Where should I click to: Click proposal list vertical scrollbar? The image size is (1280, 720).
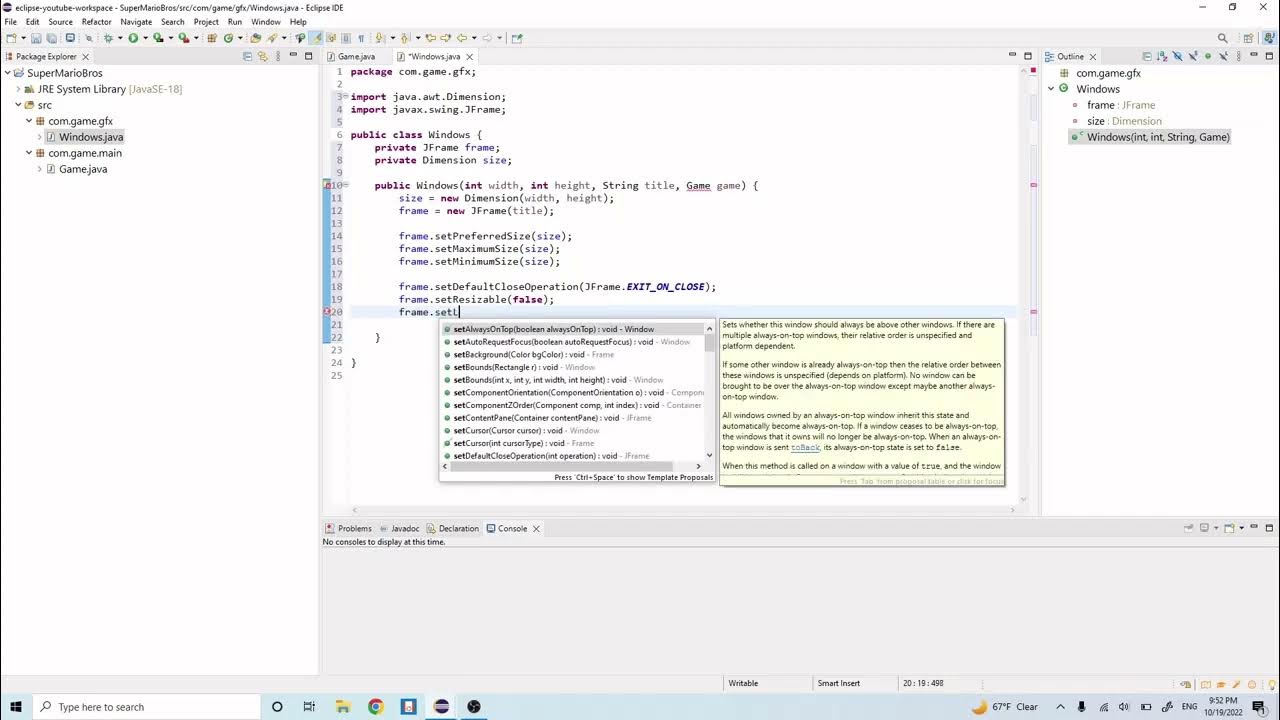tap(710, 343)
